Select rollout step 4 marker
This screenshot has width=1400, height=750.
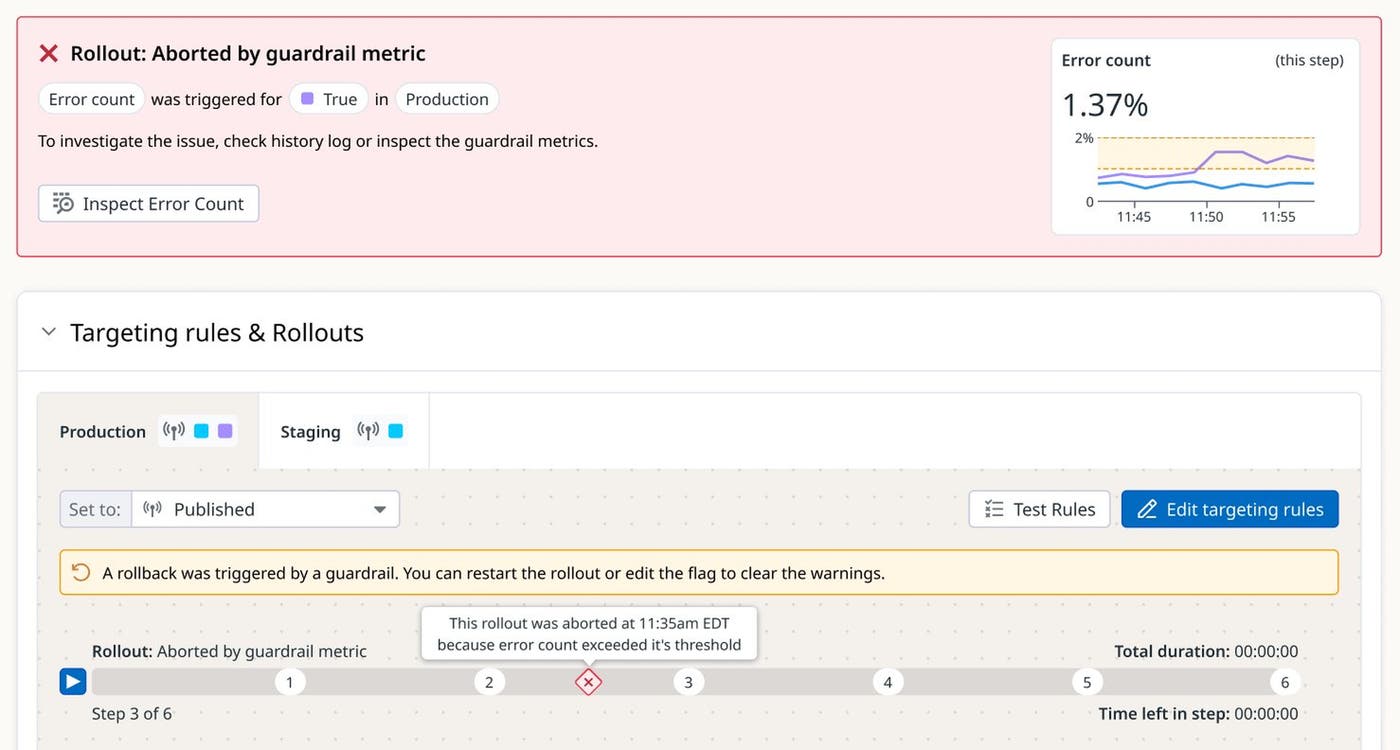pyautogui.click(x=888, y=682)
